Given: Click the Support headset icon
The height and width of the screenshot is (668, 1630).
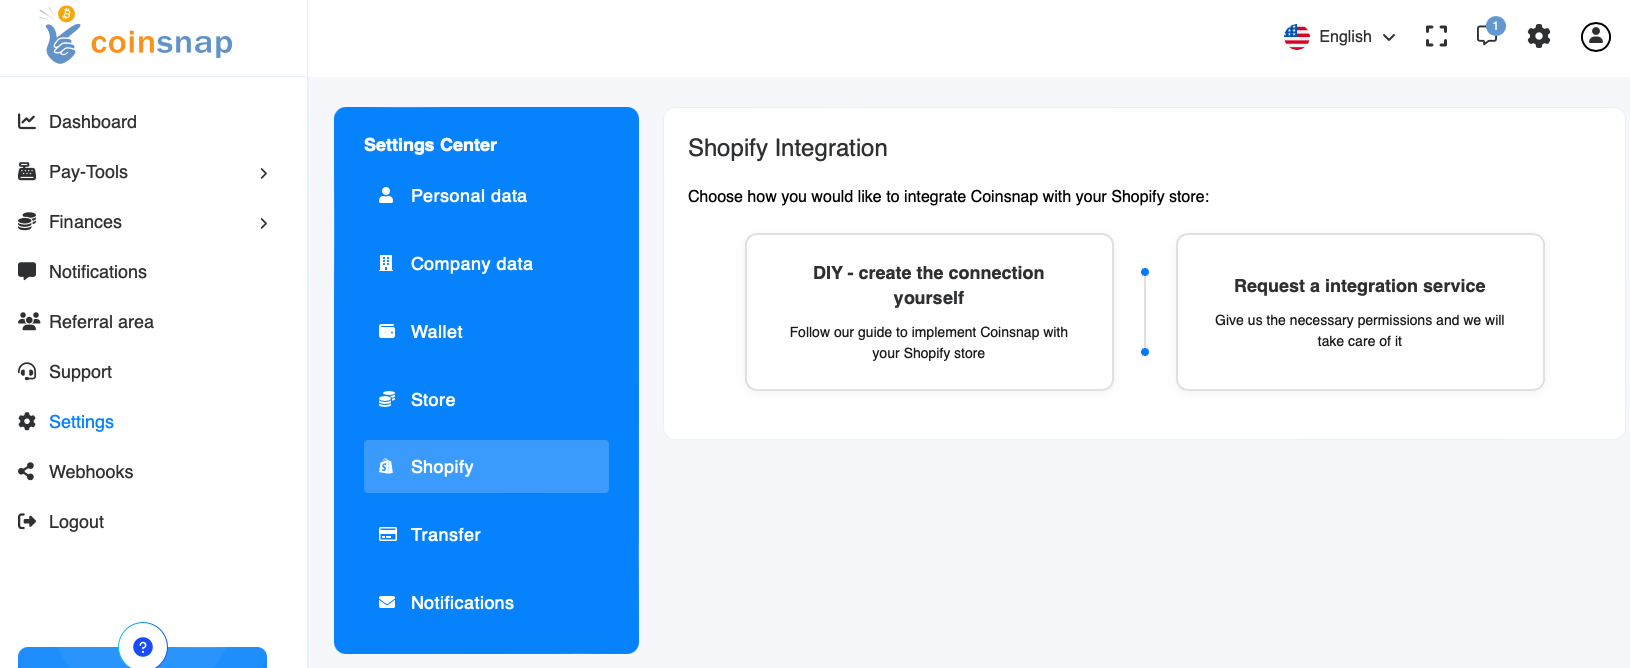Looking at the screenshot, I should click(x=27, y=371).
